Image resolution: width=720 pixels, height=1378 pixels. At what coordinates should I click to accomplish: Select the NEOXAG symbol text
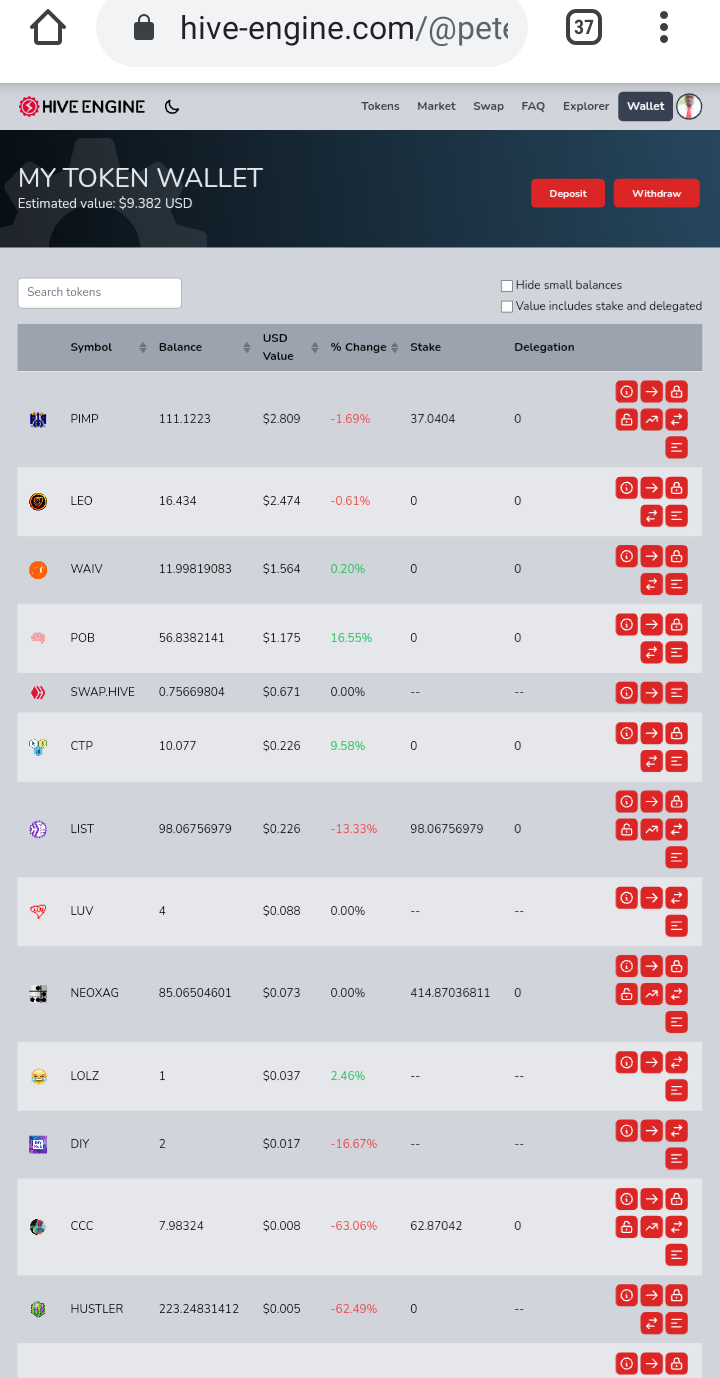tap(95, 993)
